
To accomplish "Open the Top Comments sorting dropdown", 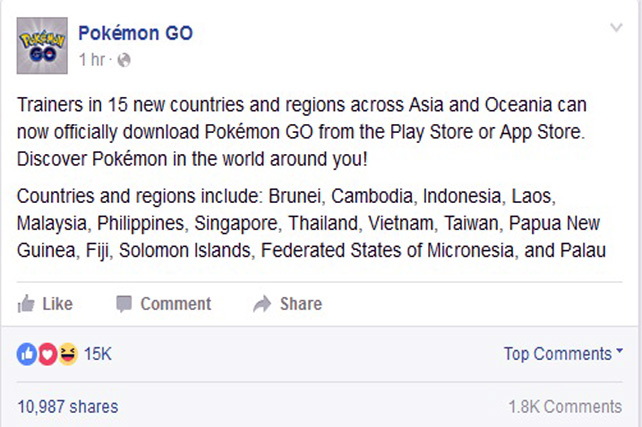I will click(x=563, y=353).
